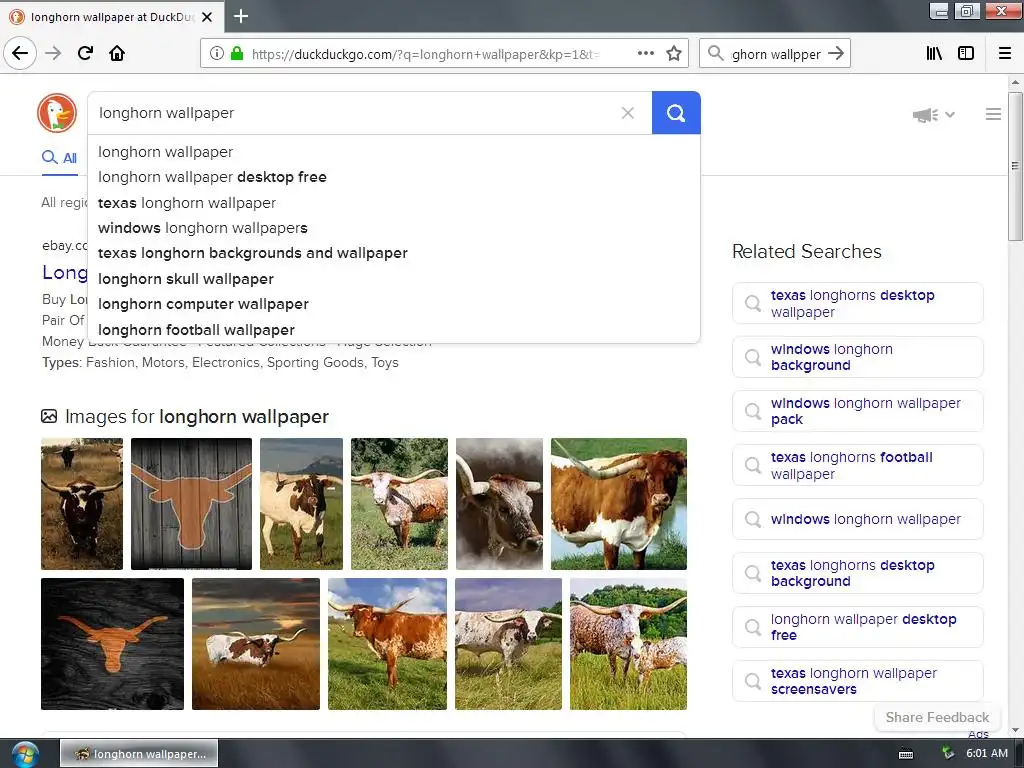1024x768 pixels.
Task: Select the longhorn wallpaper taskbar button
Action: pos(139,754)
